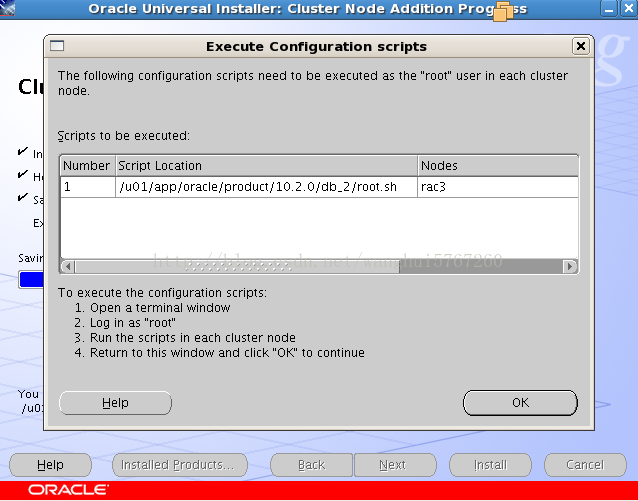Open the installer window menu icon
638x501 pixels.
(7, 8)
